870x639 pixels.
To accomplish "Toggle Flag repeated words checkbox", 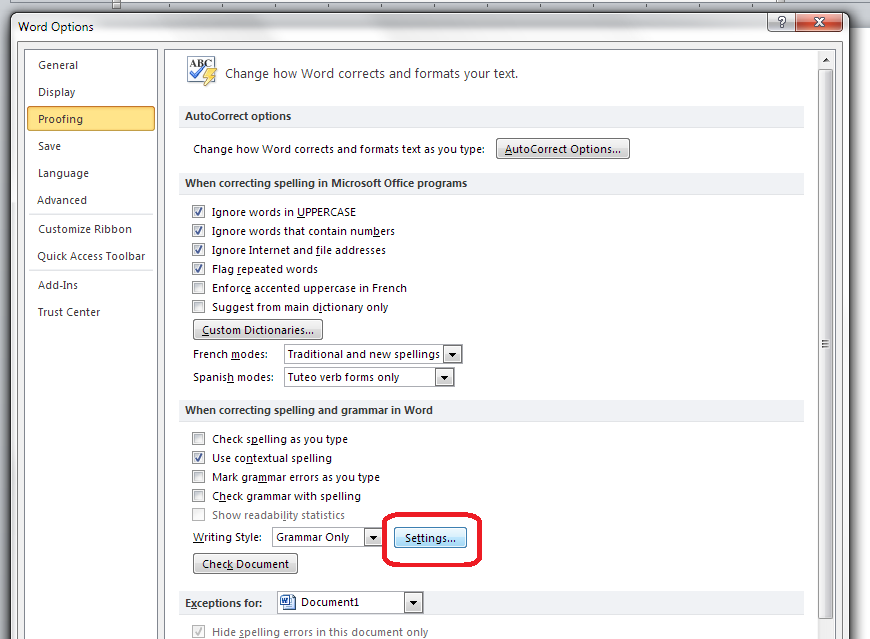I will (x=199, y=269).
